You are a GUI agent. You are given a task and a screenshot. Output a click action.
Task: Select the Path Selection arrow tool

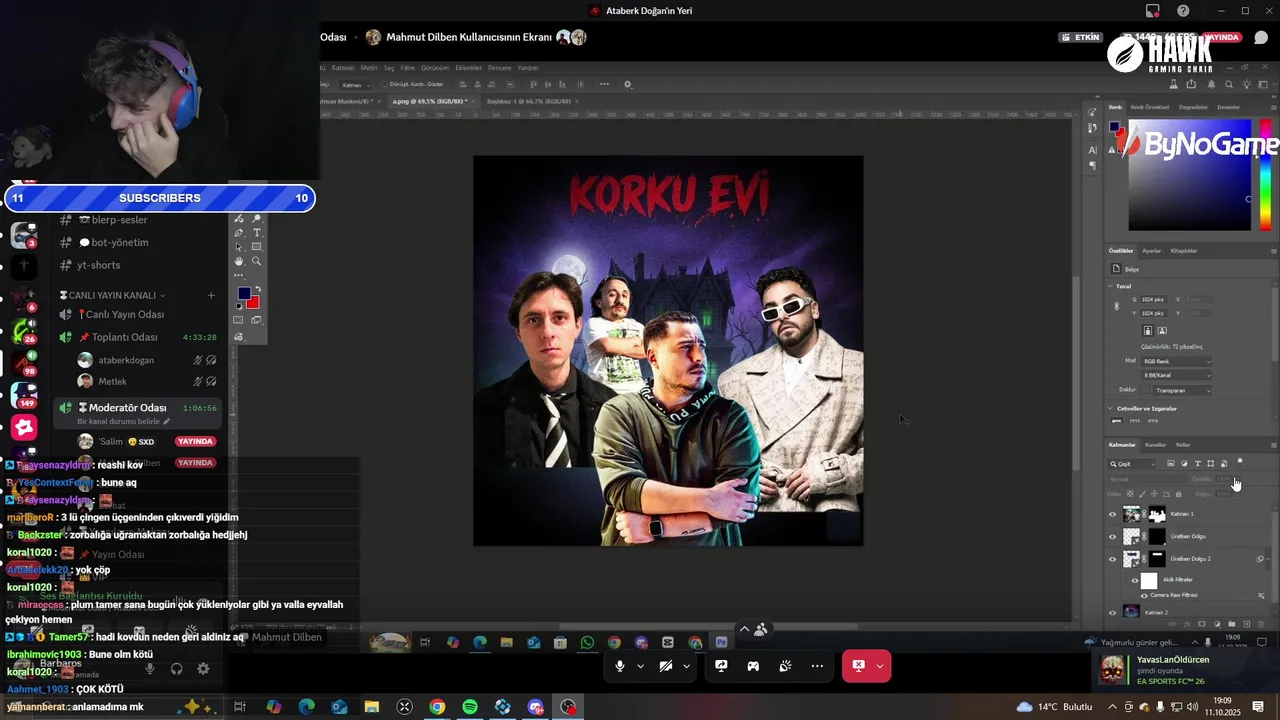(239, 247)
